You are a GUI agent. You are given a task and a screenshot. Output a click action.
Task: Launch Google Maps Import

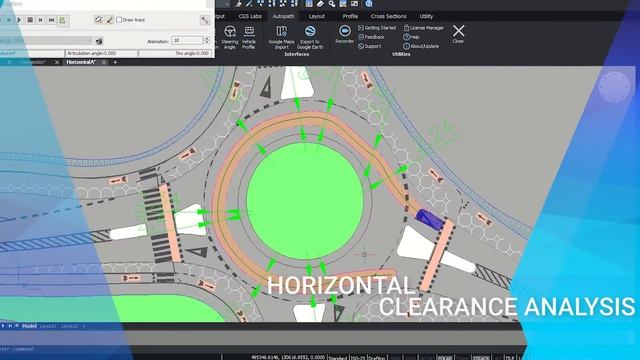(281, 38)
